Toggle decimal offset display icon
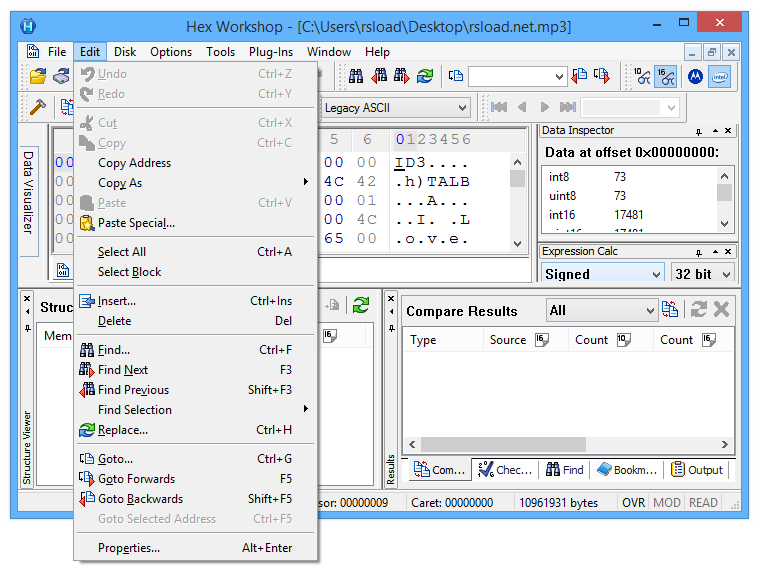This screenshot has height=583, width=761. 642,76
